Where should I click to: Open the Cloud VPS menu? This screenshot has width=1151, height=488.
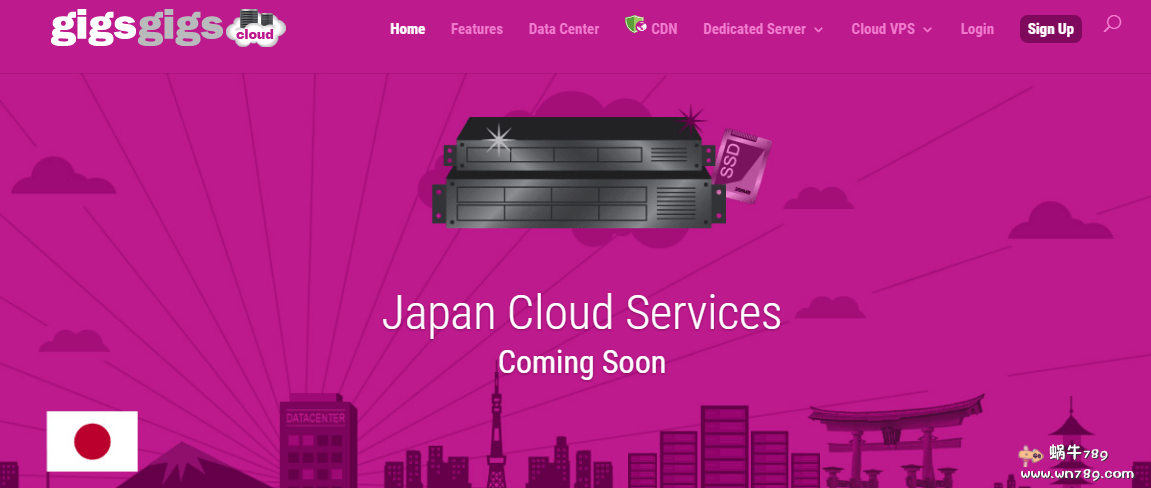(883, 29)
